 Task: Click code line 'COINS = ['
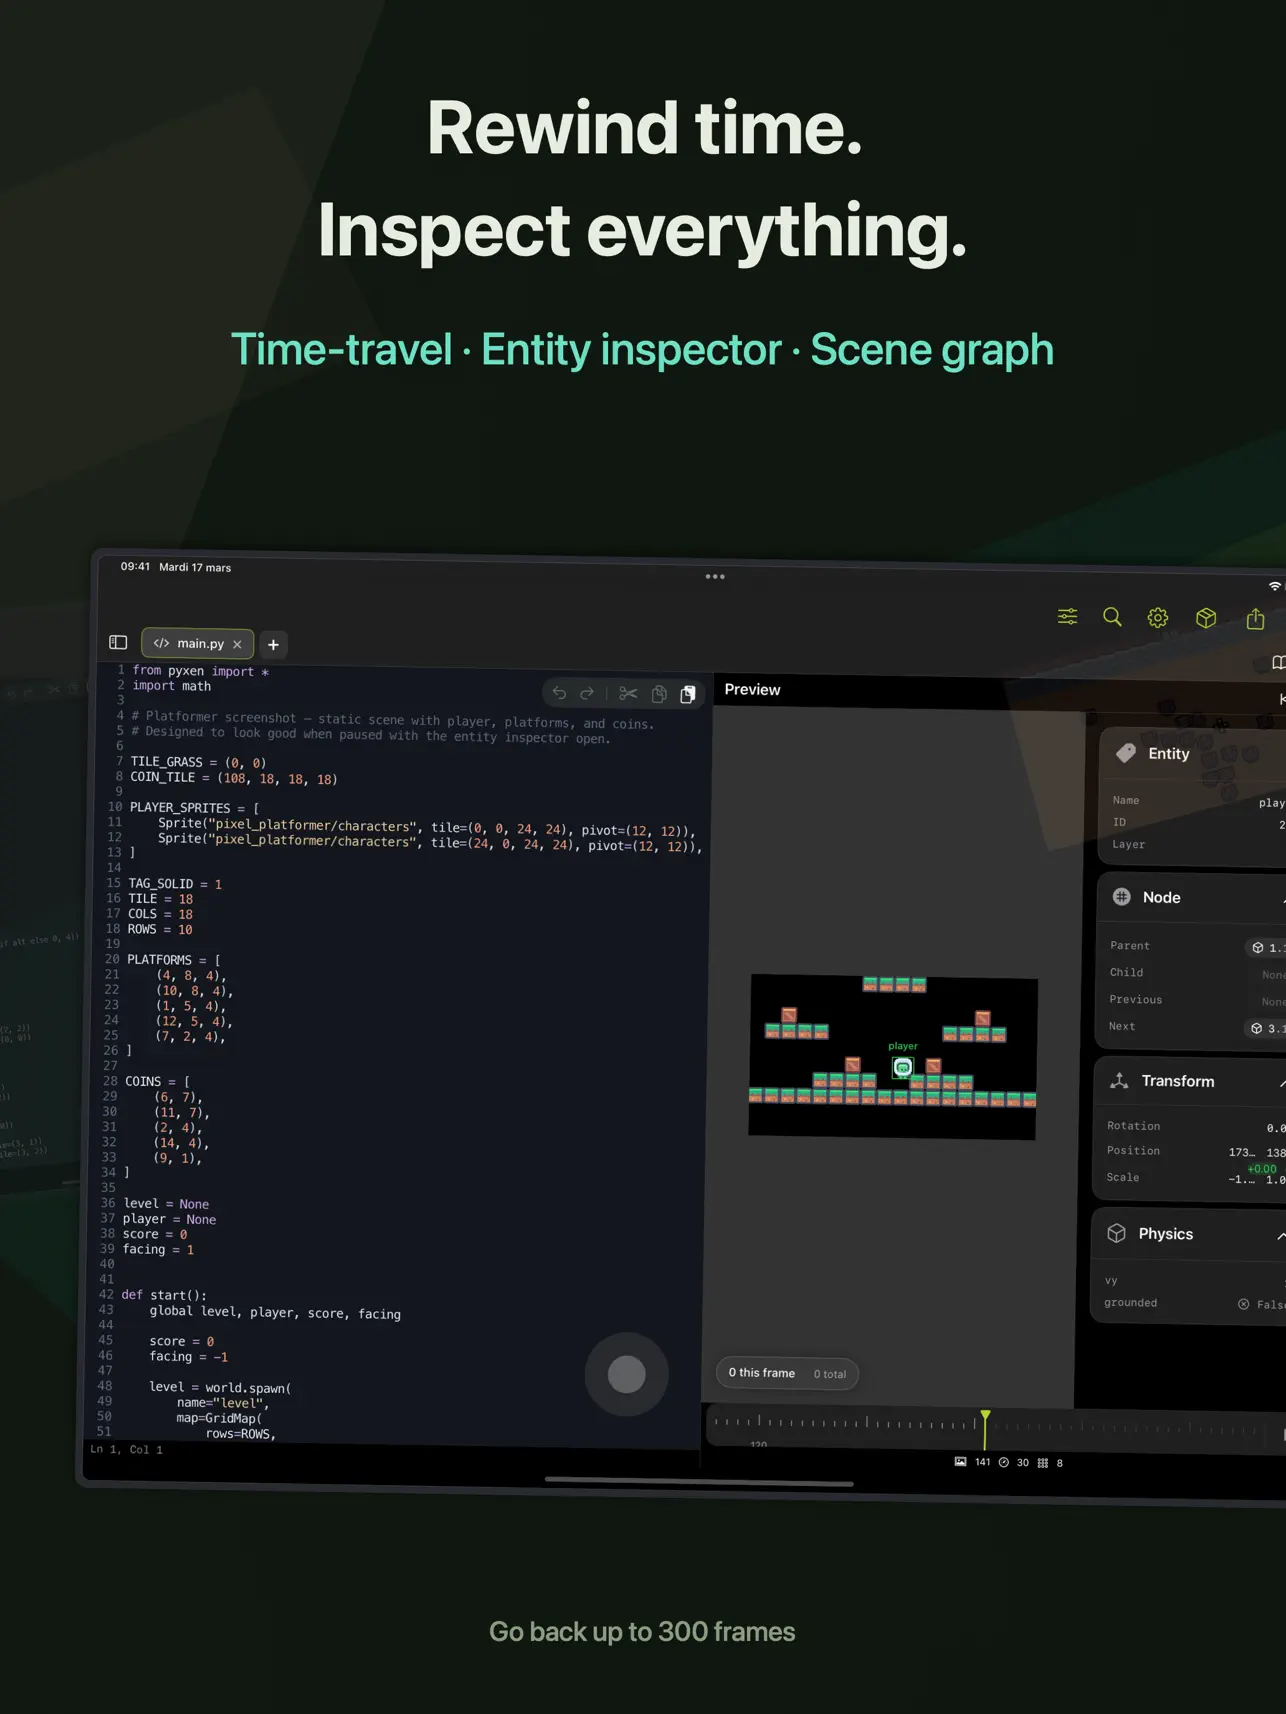click(x=157, y=1082)
